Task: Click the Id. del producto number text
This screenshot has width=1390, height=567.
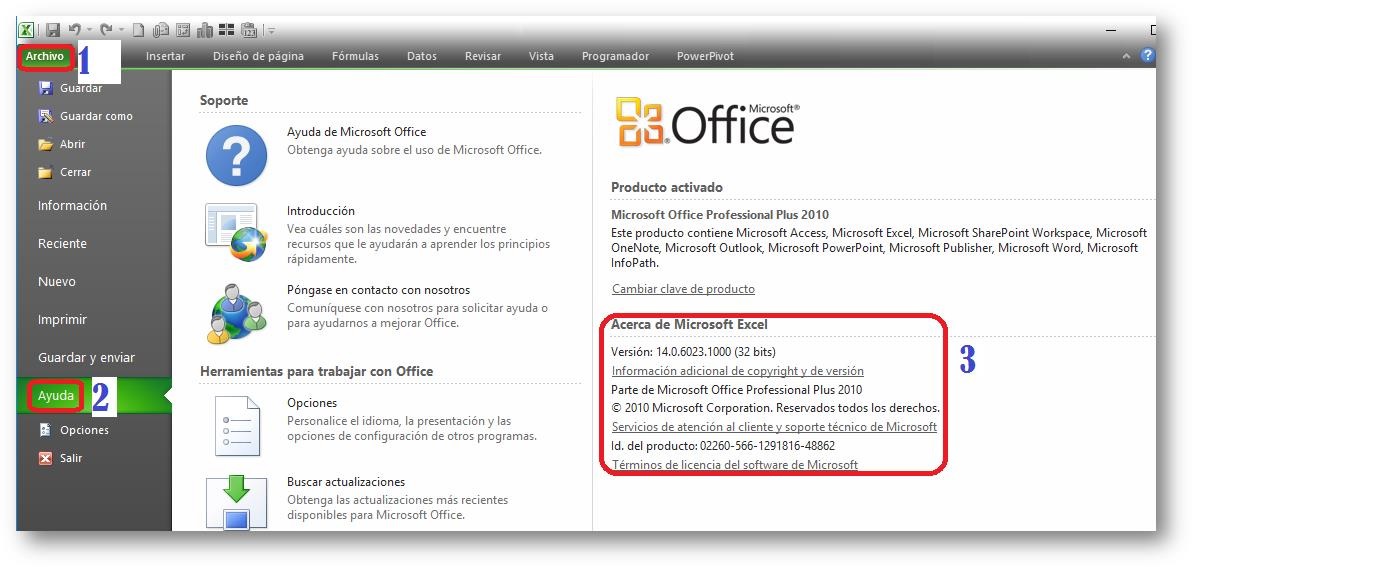Action: tap(723, 446)
